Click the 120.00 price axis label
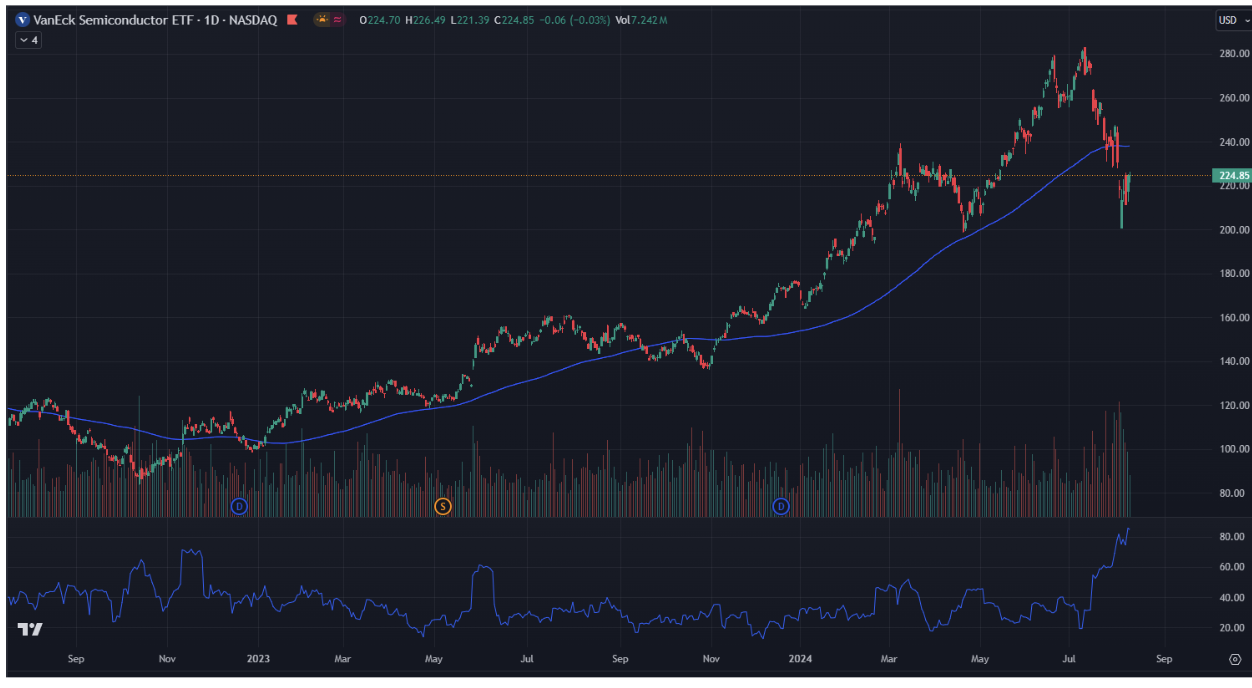The image size is (1252, 688). (x=1233, y=405)
